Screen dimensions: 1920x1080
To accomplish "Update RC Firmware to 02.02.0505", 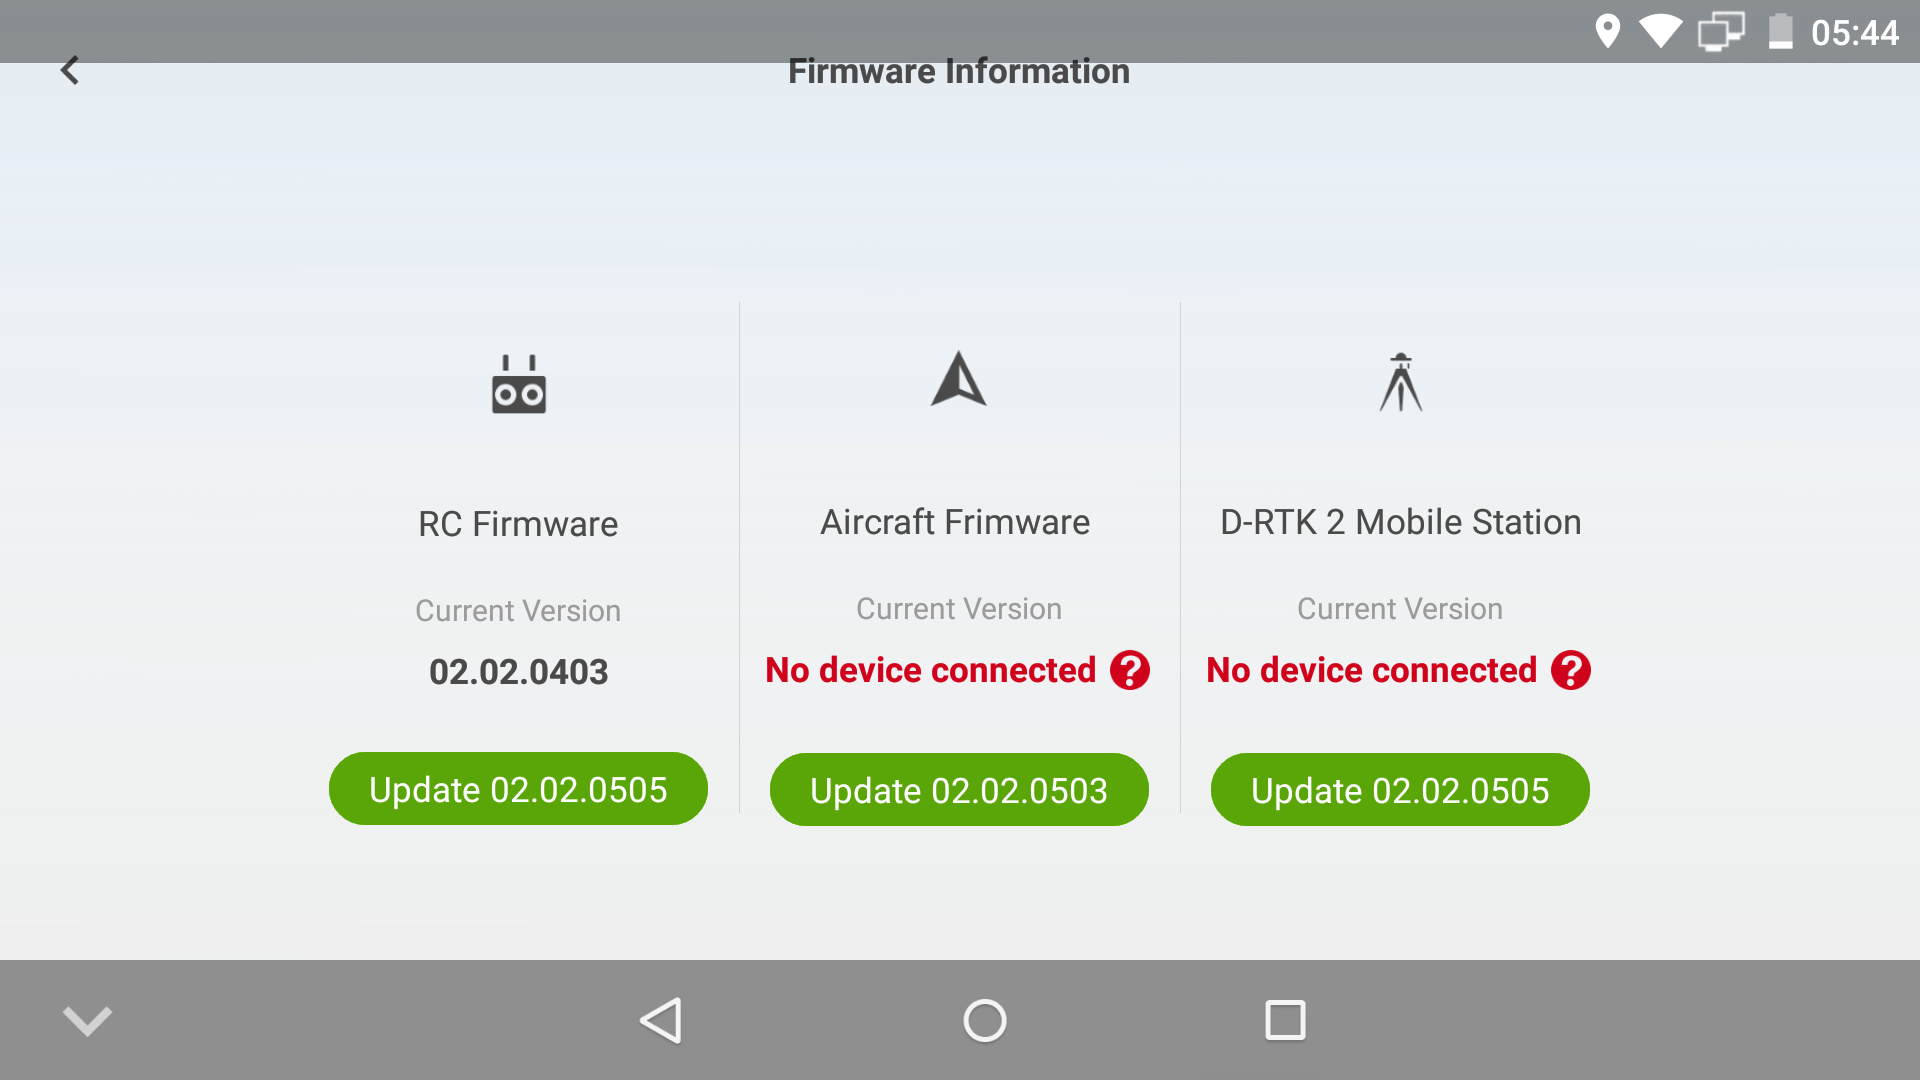I will pos(518,789).
